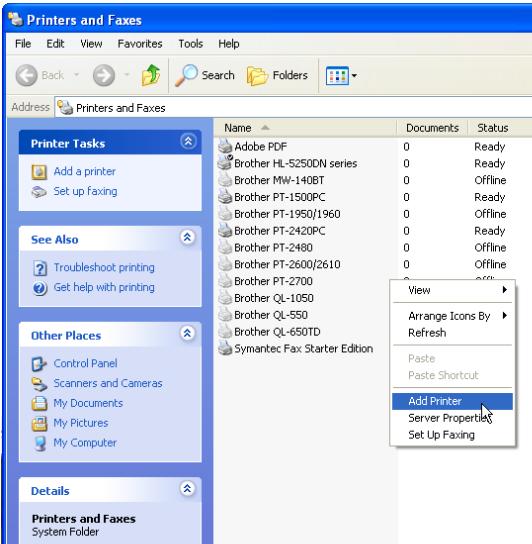Screen dimensions: 532x544
Task: Collapse the Other Places panel
Action: coord(187,333)
